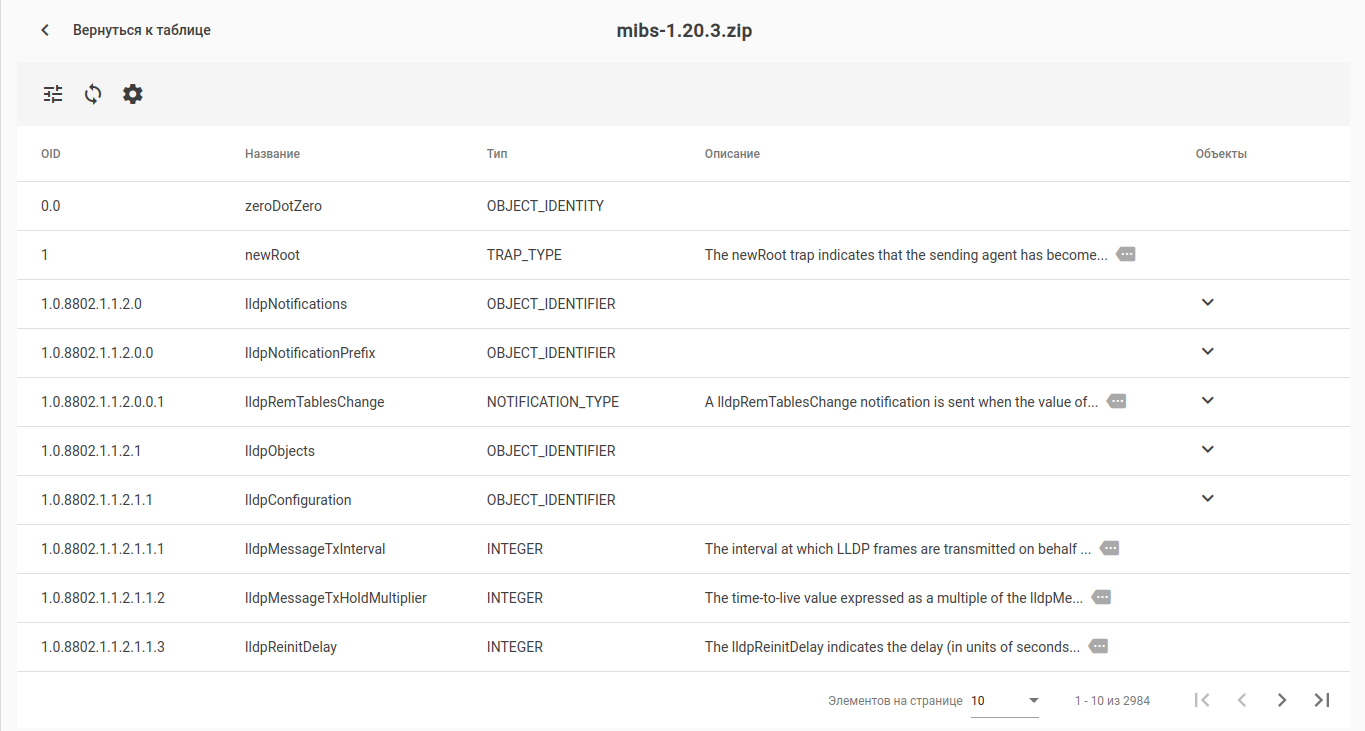This screenshot has width=1365, height=731.
Task: Show full description for lldpReinitDelay
Action: (x=1098, y=647)
